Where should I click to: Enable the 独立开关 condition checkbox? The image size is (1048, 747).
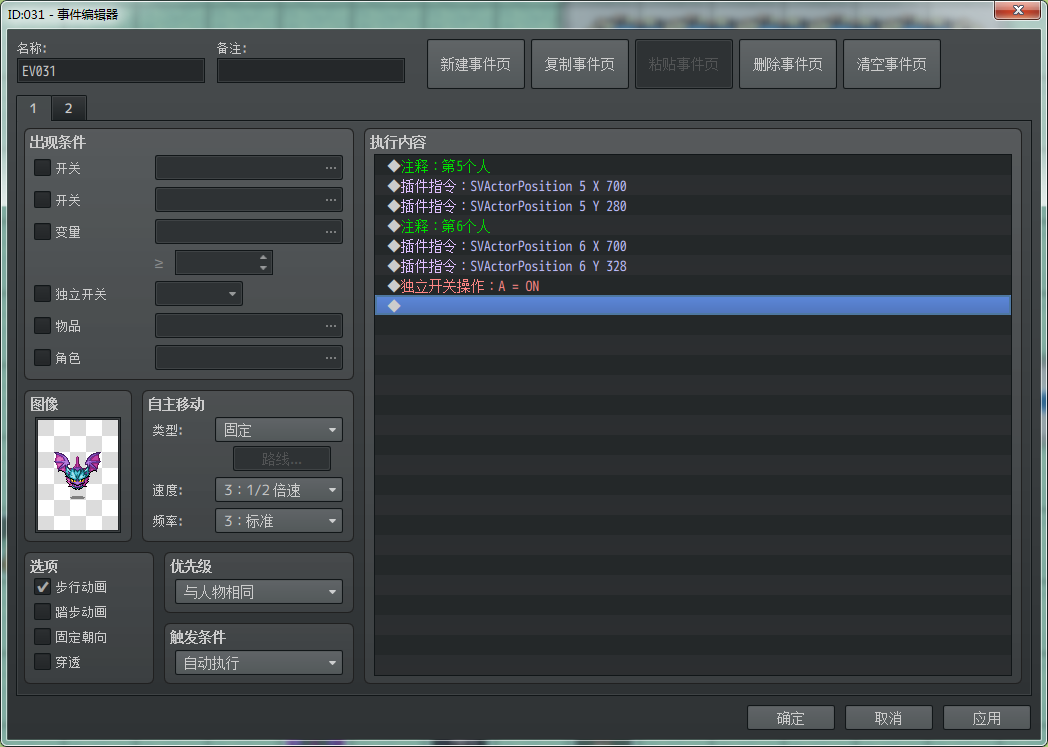pos(42,293)
